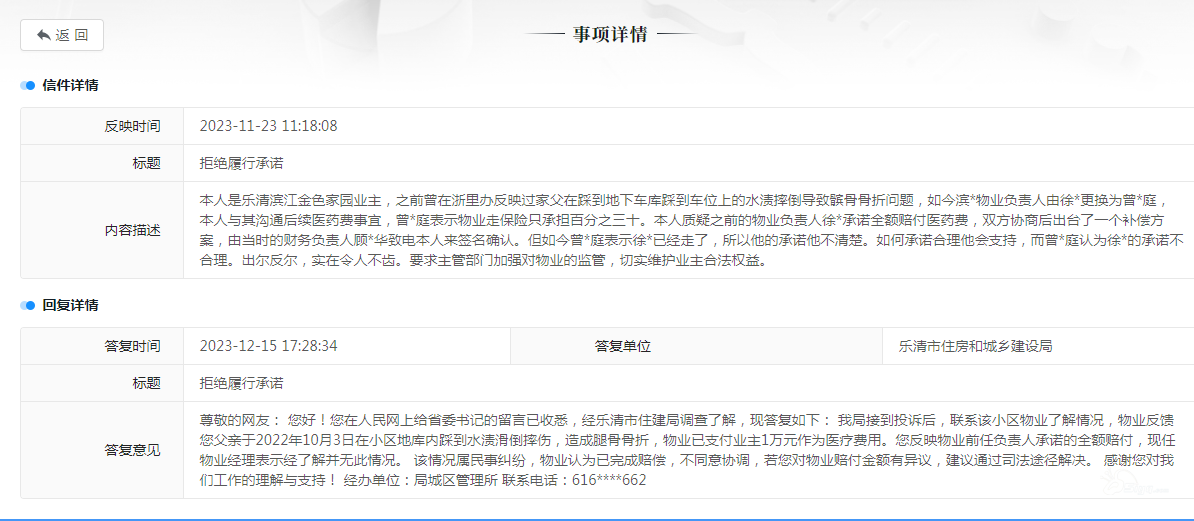The image size is (1194, 521).
Task: Click the 答复单位 label cell
Action: (x=696, y=346)
